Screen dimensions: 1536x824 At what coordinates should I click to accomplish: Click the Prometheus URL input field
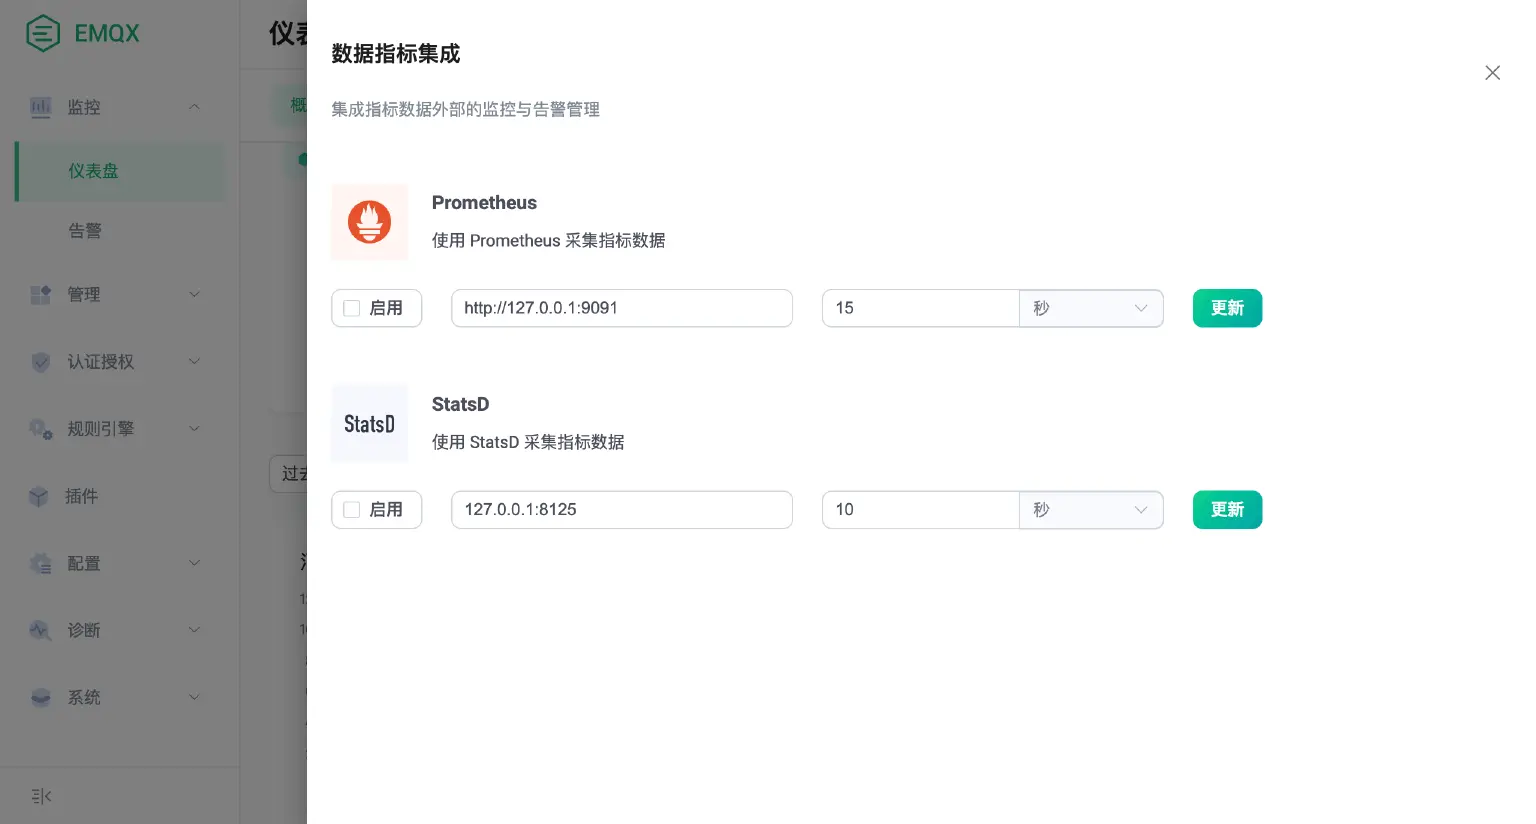(x=622, y=308)
